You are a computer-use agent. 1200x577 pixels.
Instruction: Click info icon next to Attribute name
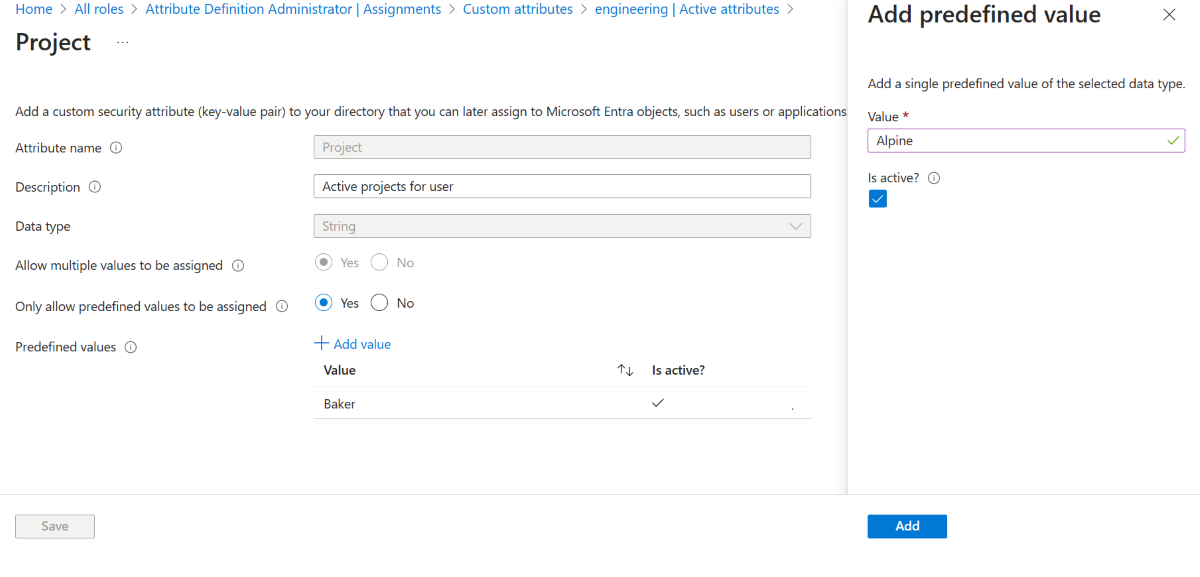click(116, 148)
